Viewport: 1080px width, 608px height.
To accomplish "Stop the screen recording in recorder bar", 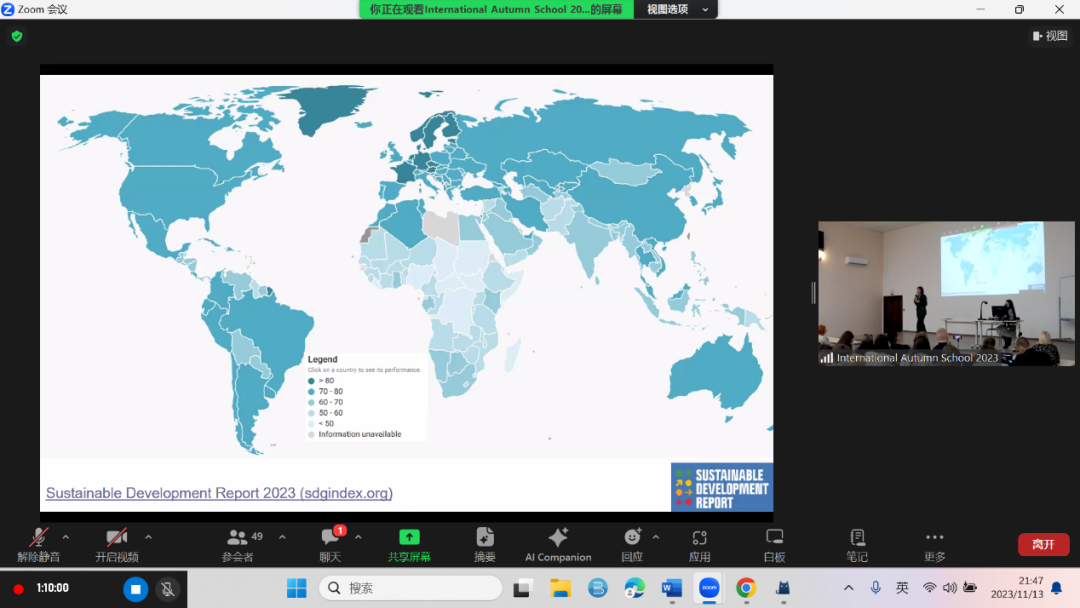I will click(x=136, y=589).
